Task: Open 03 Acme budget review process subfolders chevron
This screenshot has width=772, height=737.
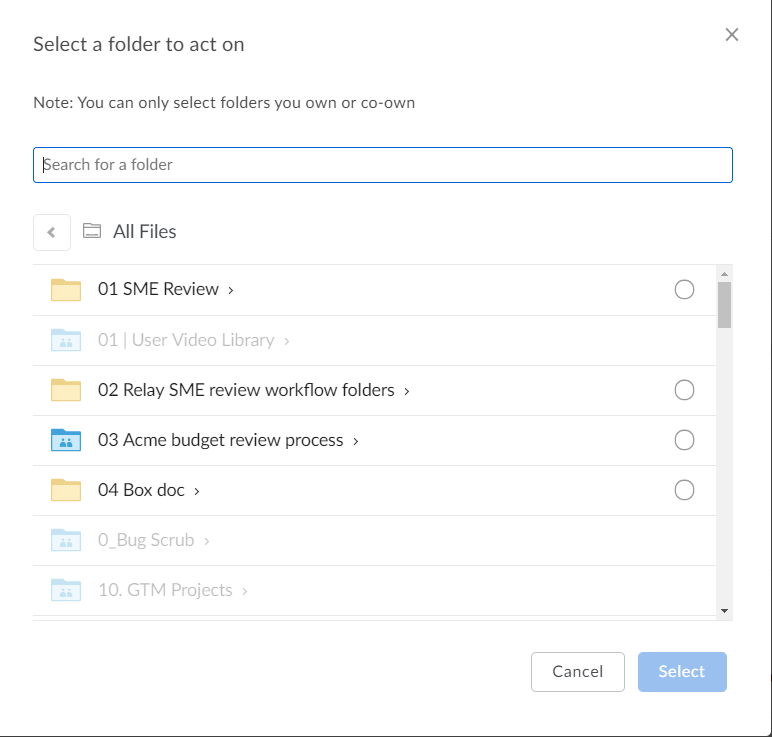Action: click(x=355, y=442)
